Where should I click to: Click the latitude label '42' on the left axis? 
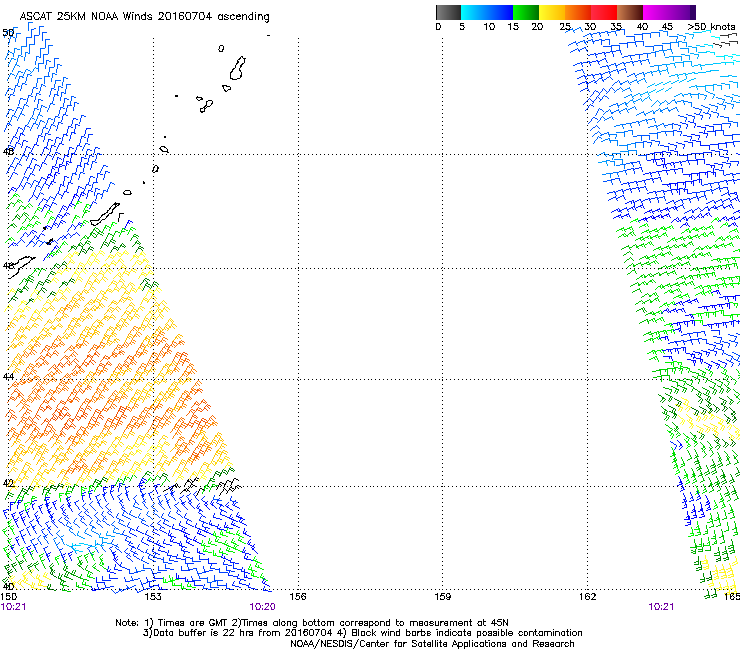tap(8, 483)
